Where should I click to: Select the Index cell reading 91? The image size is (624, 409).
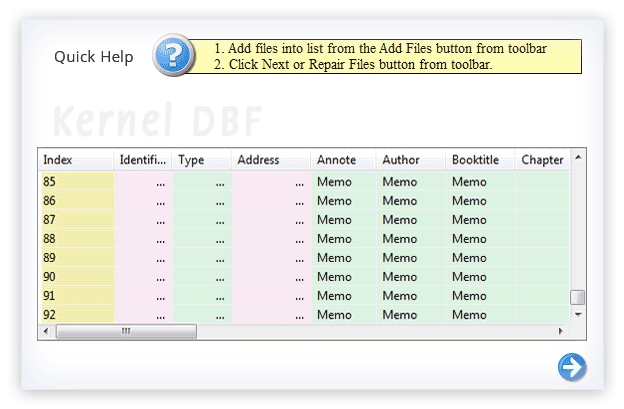tap(78, 296)
